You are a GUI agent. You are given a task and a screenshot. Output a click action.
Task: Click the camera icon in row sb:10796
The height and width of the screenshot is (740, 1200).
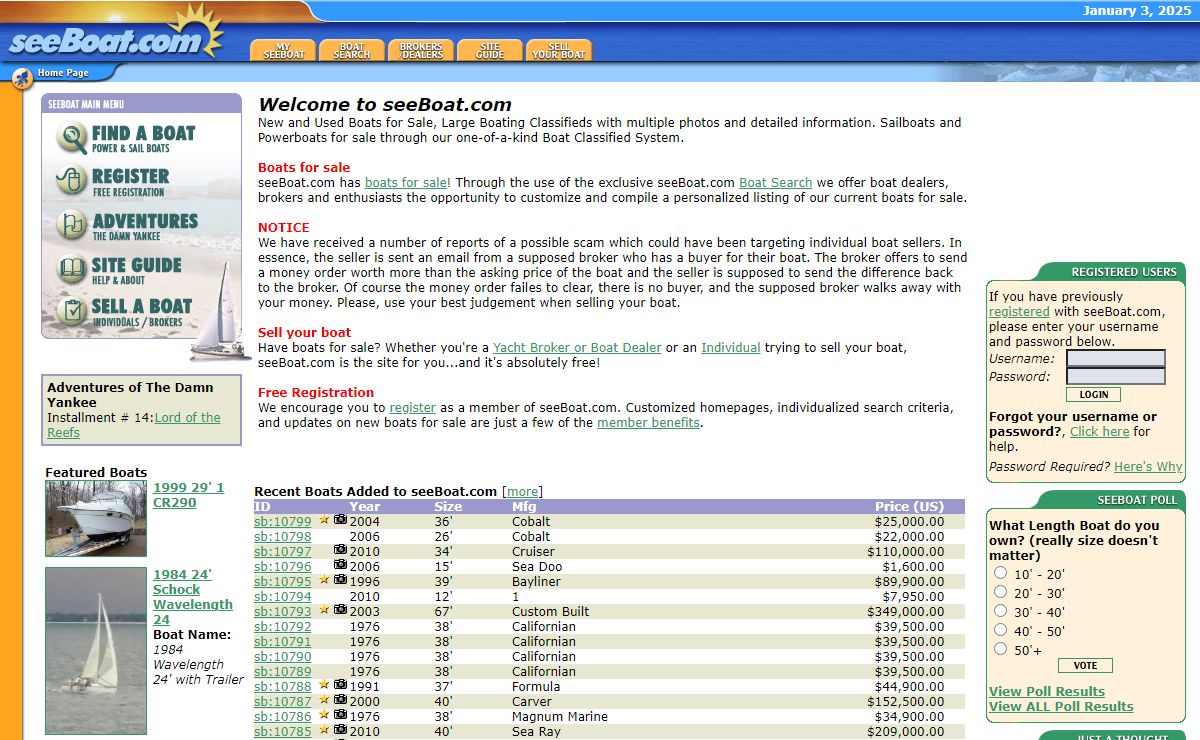coord(340,565)
